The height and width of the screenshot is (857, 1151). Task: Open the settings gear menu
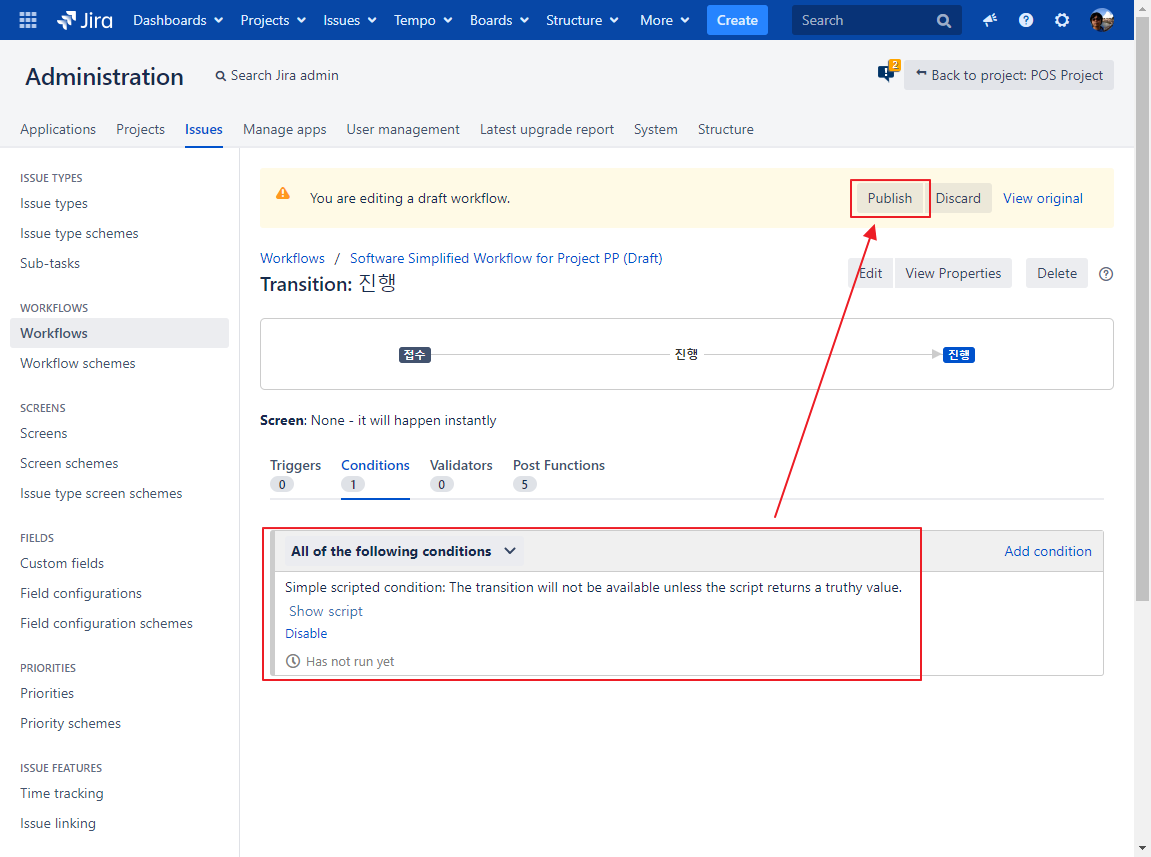click(1062, 20)
